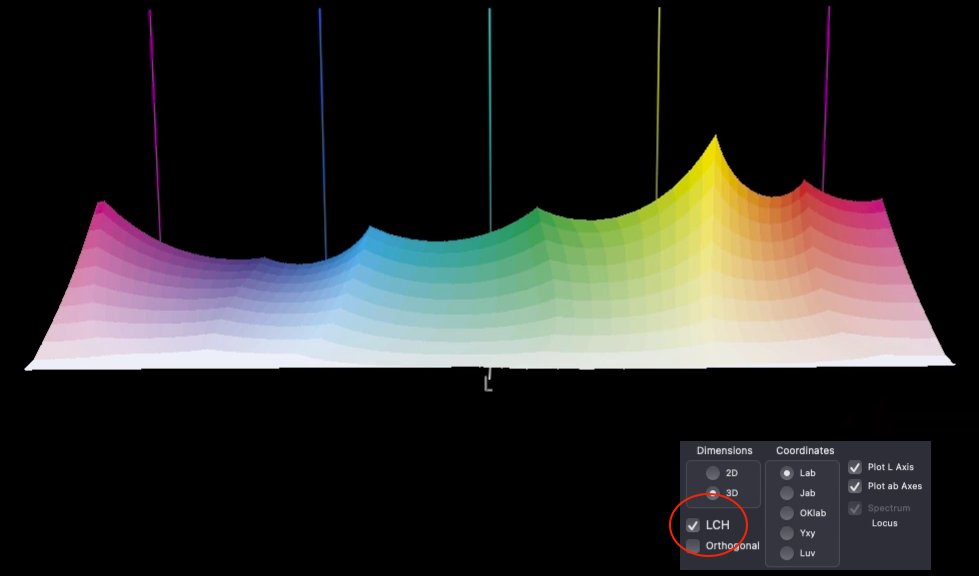Select the 2D dimensions radio button
This screenshot has width=979, height=576.
(x=712, y=473)
